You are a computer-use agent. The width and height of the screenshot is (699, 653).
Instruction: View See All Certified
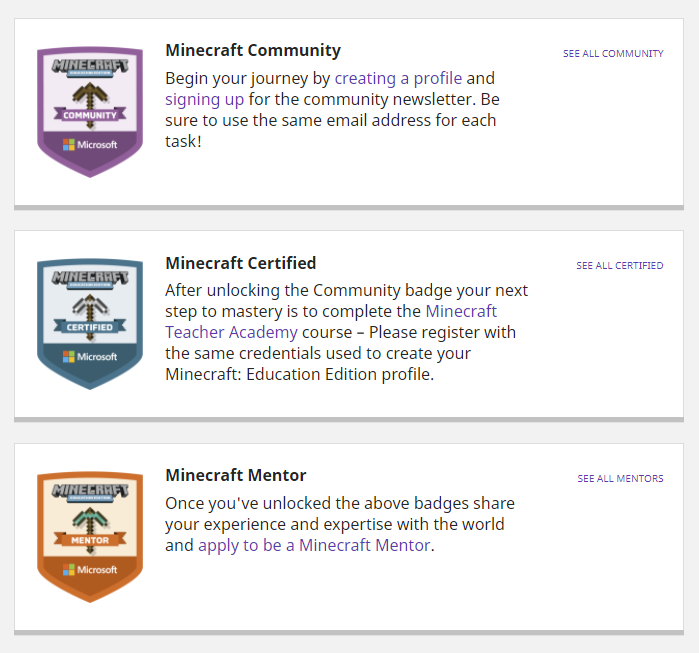(x=619, y=266)
